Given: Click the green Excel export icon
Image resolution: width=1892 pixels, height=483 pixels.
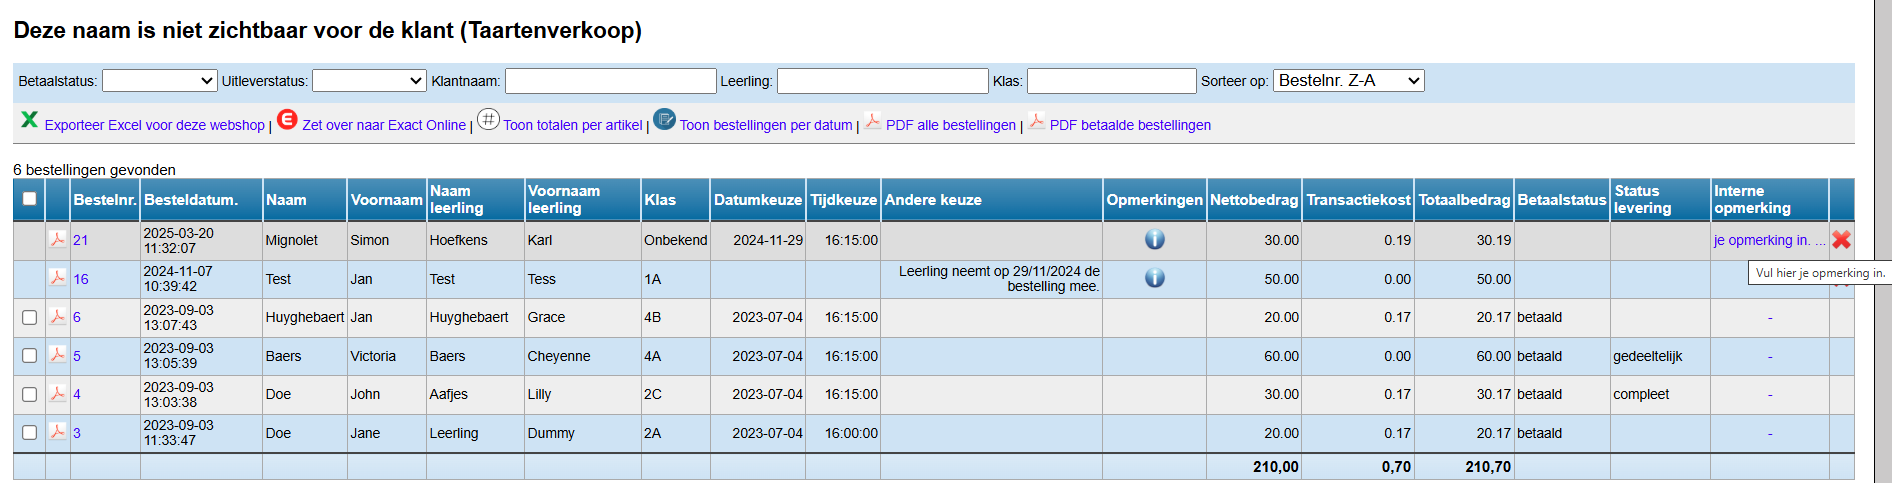Looking at the screenshot, I should [29, 119].
